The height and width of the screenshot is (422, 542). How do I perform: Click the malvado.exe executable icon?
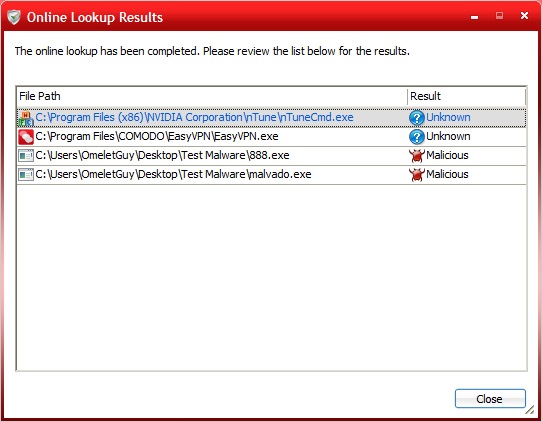(x=26, y=175)
